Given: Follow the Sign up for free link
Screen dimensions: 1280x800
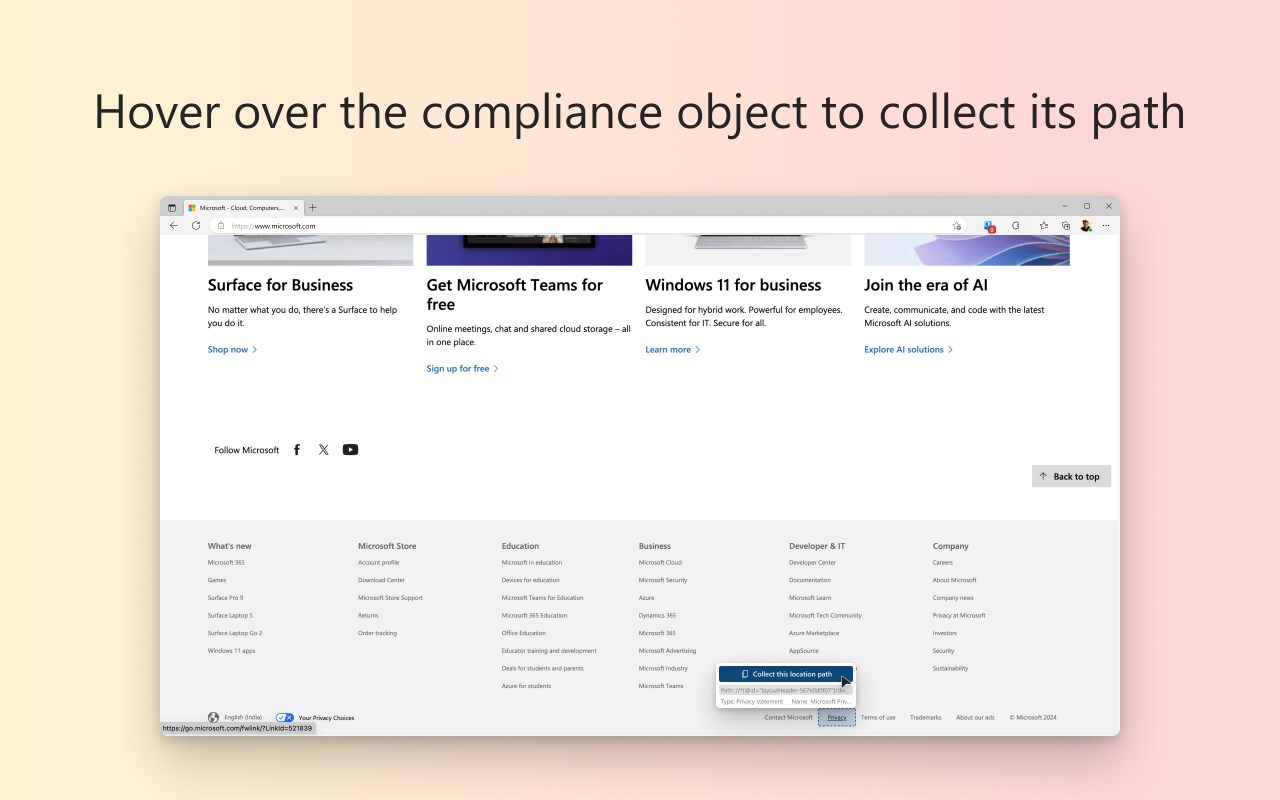Looking at the screenshot, I should pos(462,368).
